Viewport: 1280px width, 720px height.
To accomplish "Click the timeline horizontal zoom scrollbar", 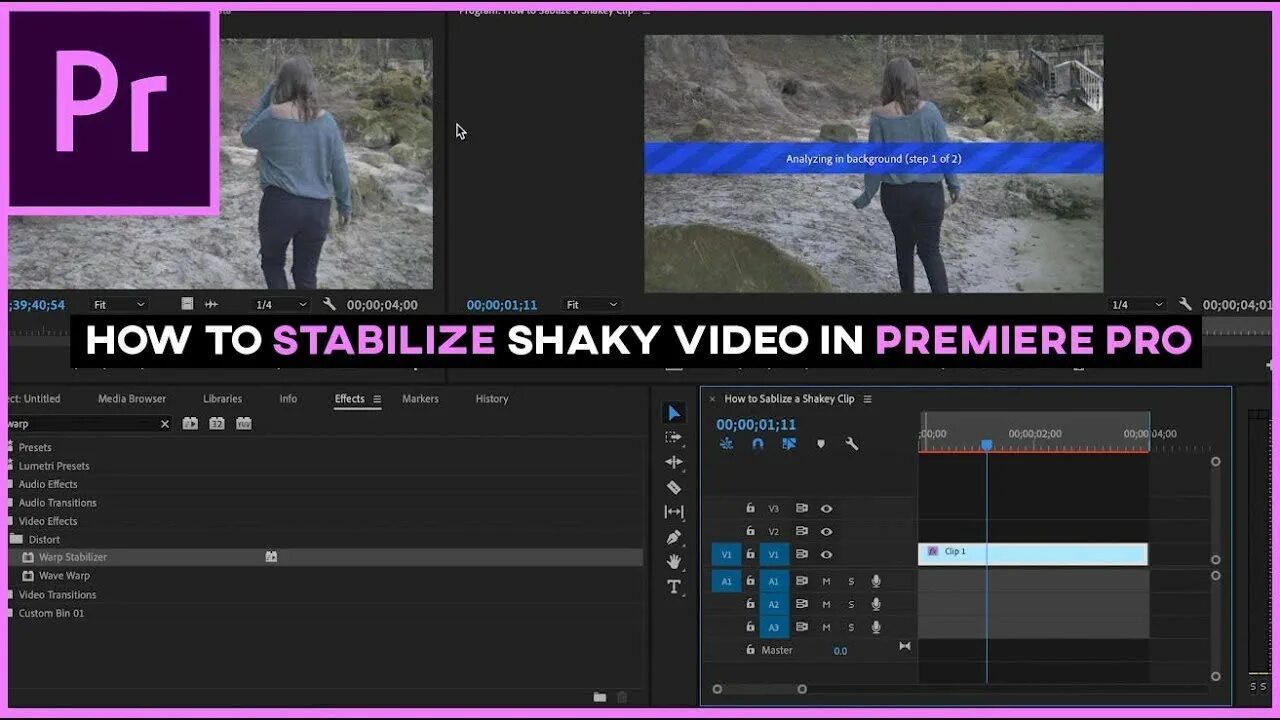I will (x=759, y=689).
